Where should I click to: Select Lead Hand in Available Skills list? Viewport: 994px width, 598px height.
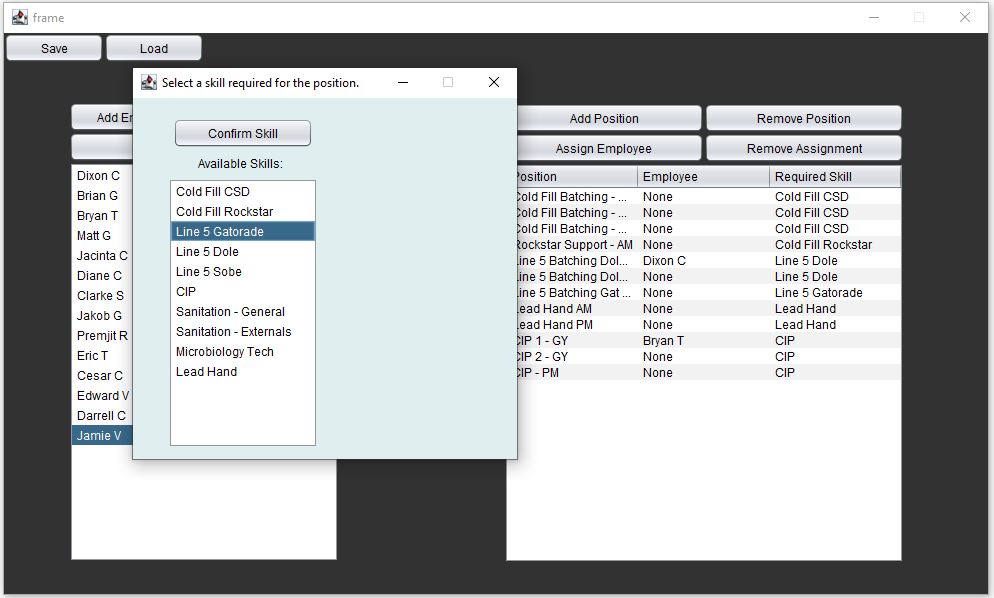(x=243, y=372)
